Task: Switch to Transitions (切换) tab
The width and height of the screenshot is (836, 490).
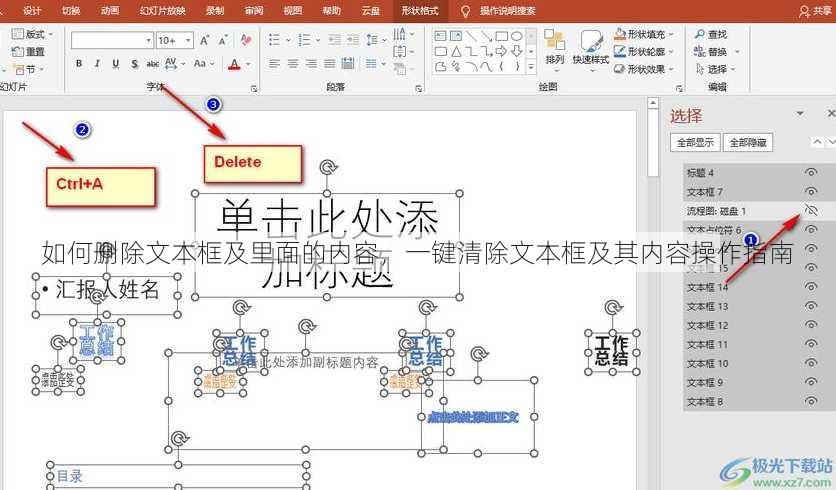Action: (71, 11)
